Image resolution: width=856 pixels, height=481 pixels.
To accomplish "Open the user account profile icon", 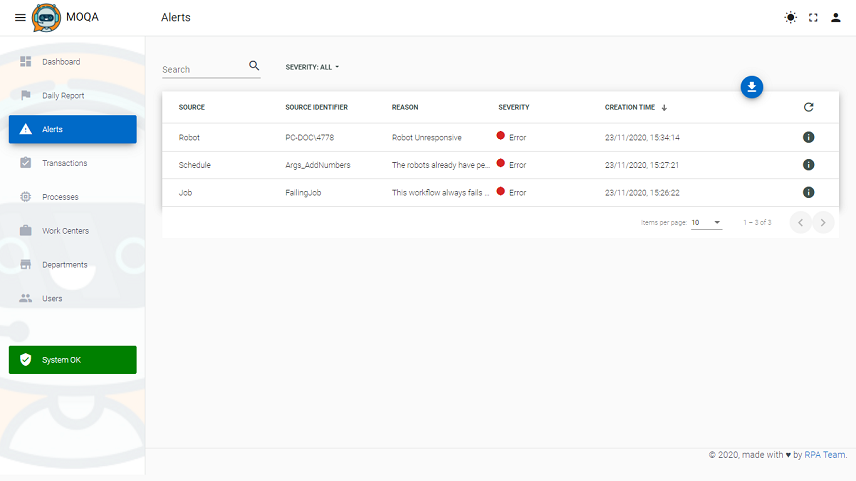I will click(x=836, y=17).
